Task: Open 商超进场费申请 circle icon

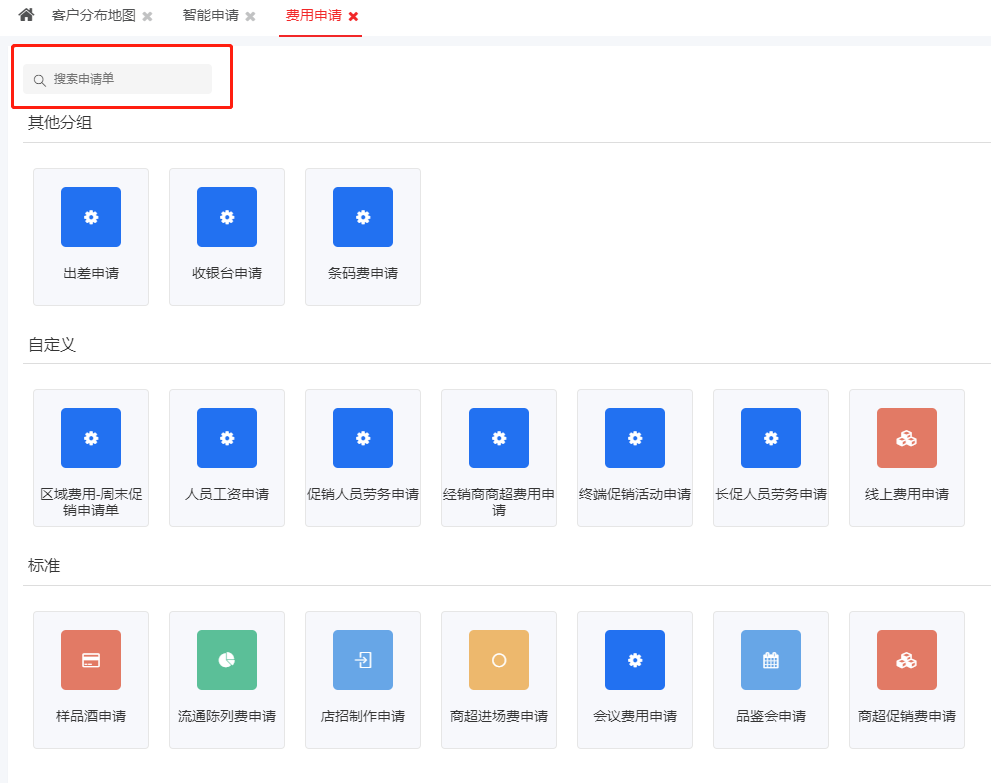Action: tap(499, 660)
